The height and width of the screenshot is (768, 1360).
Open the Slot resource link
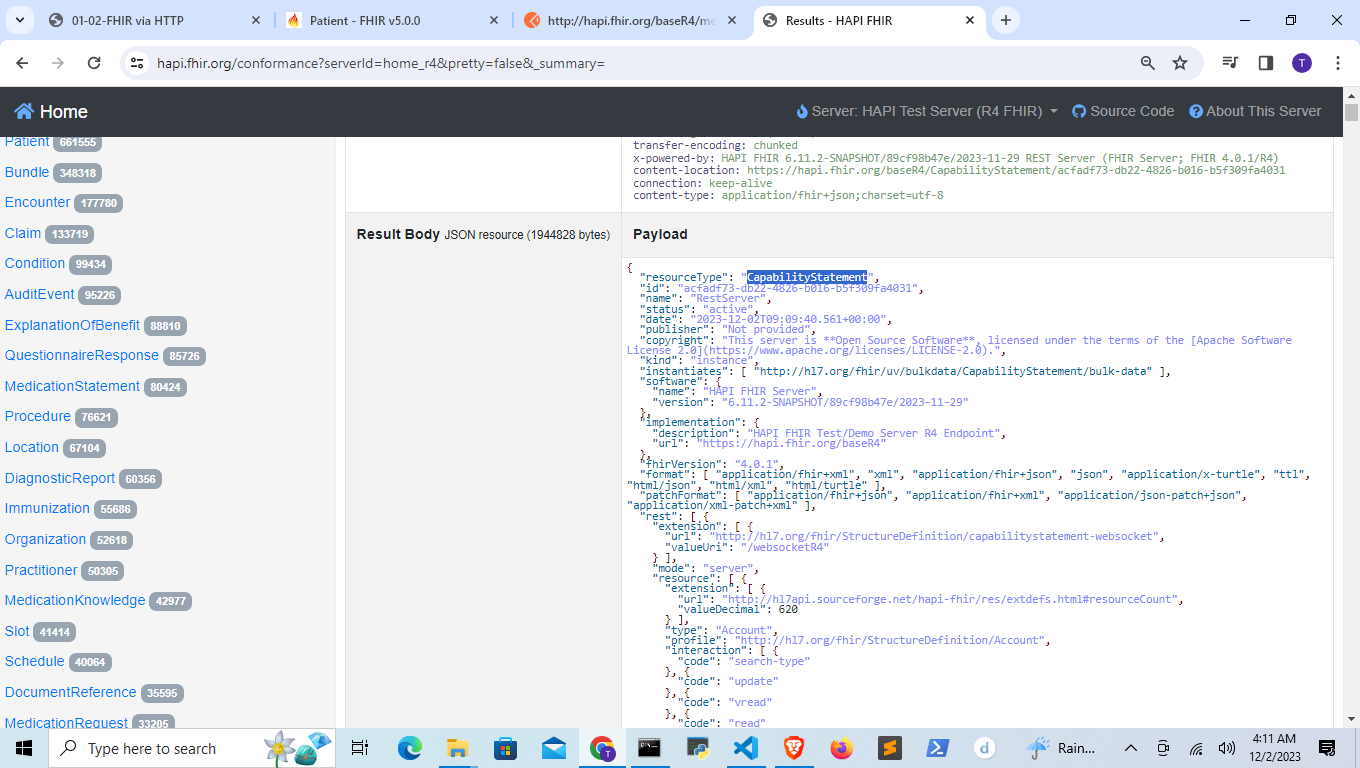point(17,631)
